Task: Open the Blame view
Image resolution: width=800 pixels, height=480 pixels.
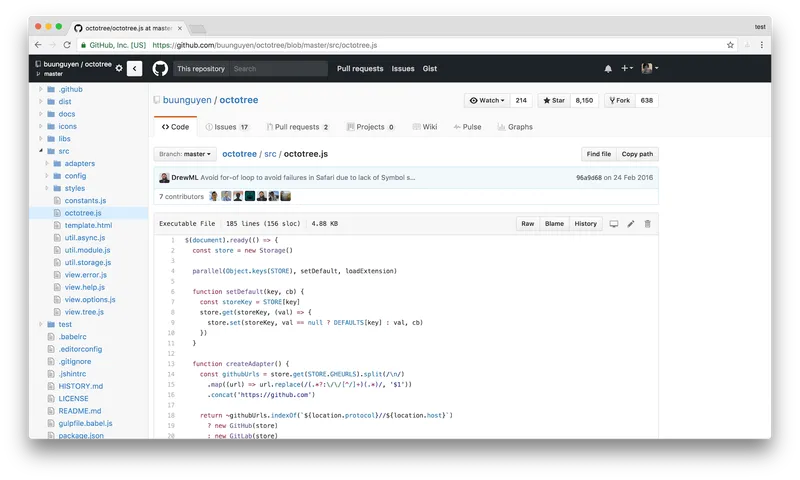Action: [x=554, y=223]
